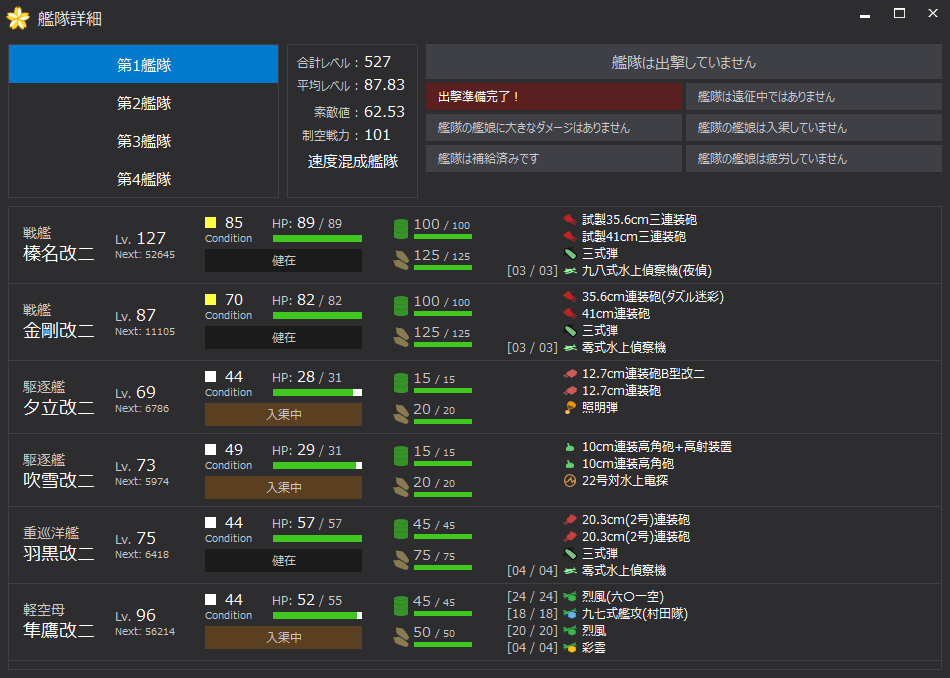Image resolution: width=950 pixels, height=678 pixels.
Task: Click the red gun icon beside 試製35.6cm三連装砲
Action: (570, 220)
